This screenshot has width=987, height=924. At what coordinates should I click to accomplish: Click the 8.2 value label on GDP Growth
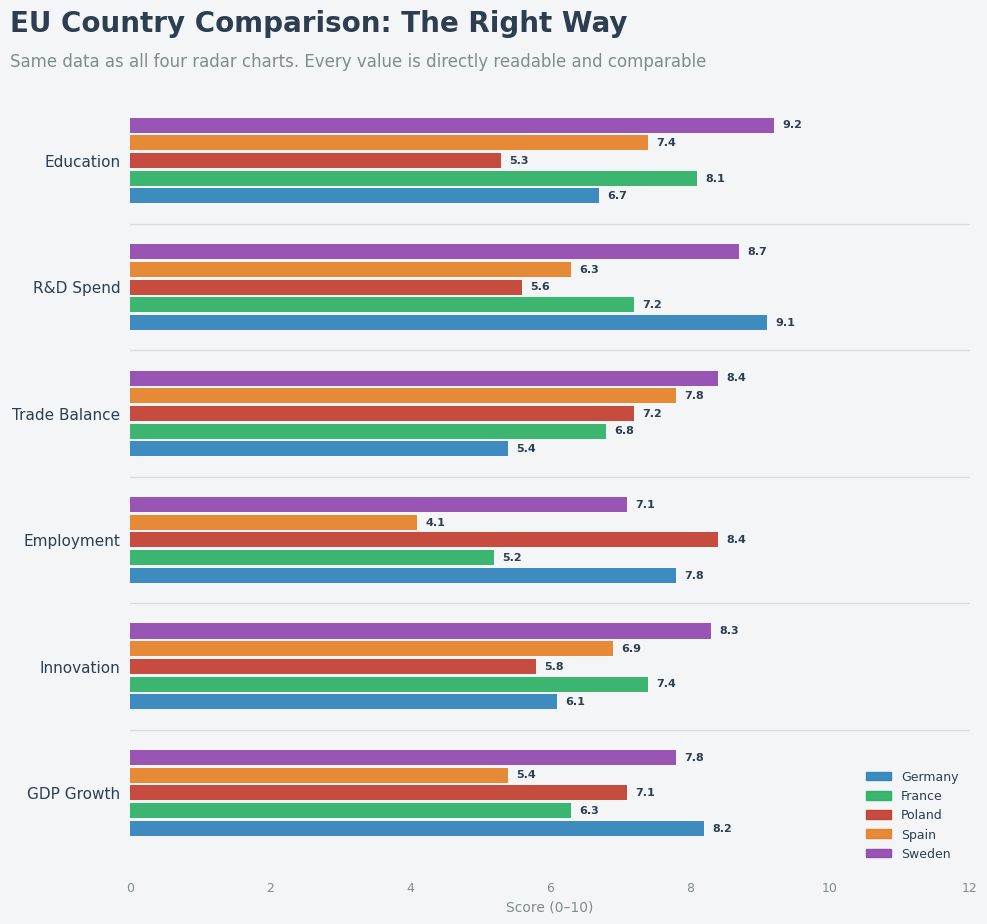(x=722, y=829)
